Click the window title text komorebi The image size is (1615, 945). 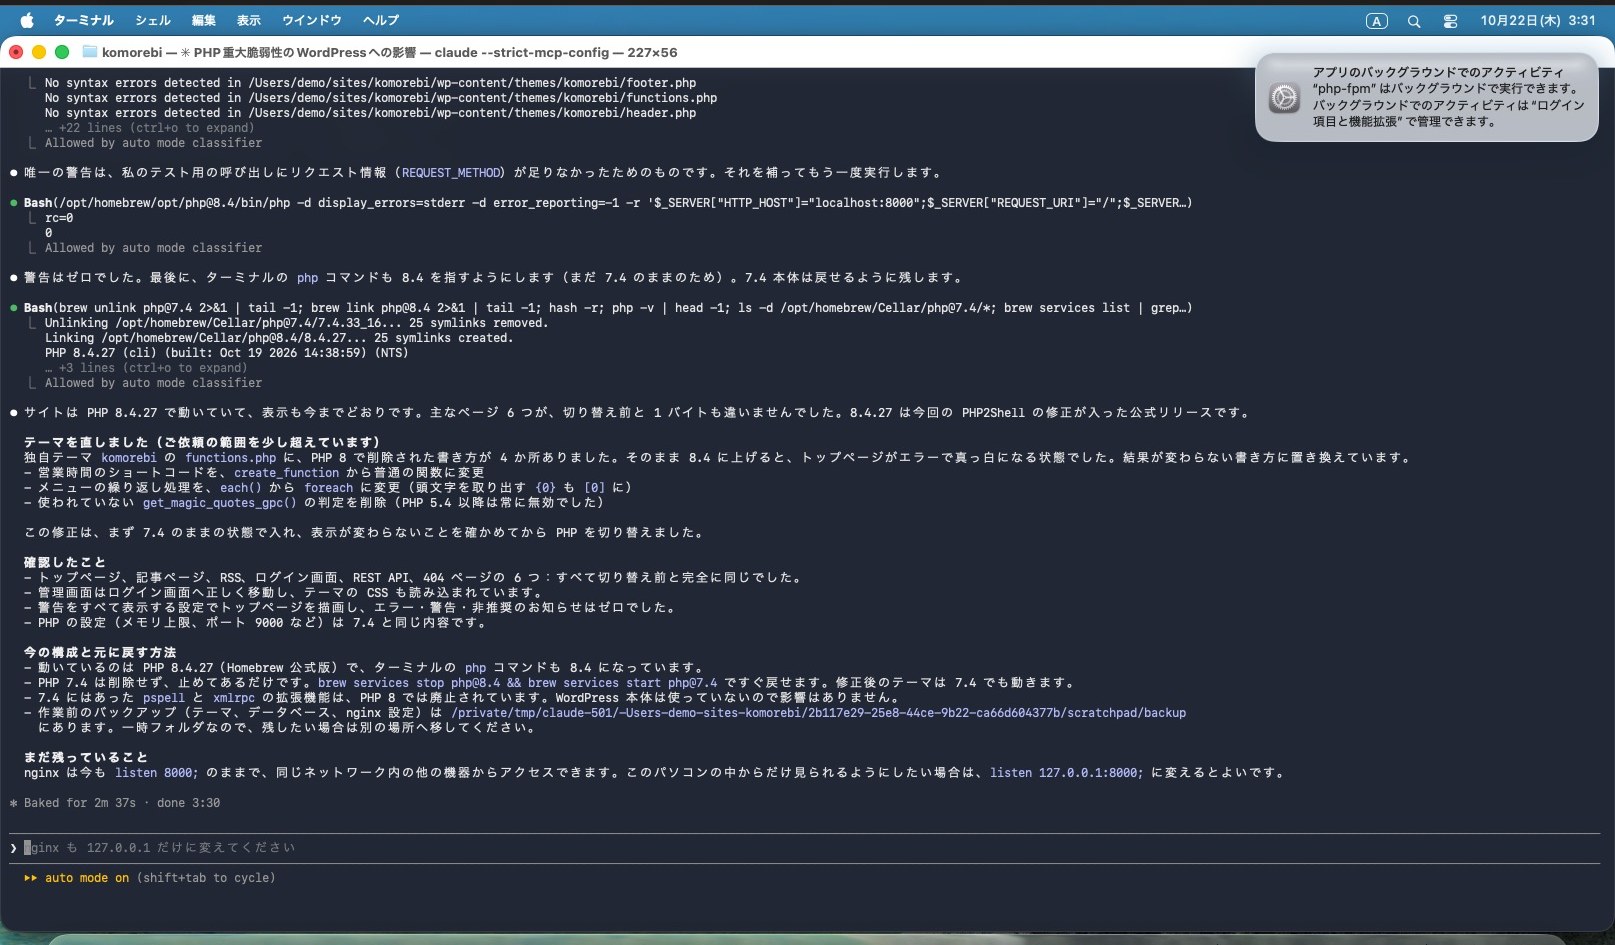click(x=132, y=52)
